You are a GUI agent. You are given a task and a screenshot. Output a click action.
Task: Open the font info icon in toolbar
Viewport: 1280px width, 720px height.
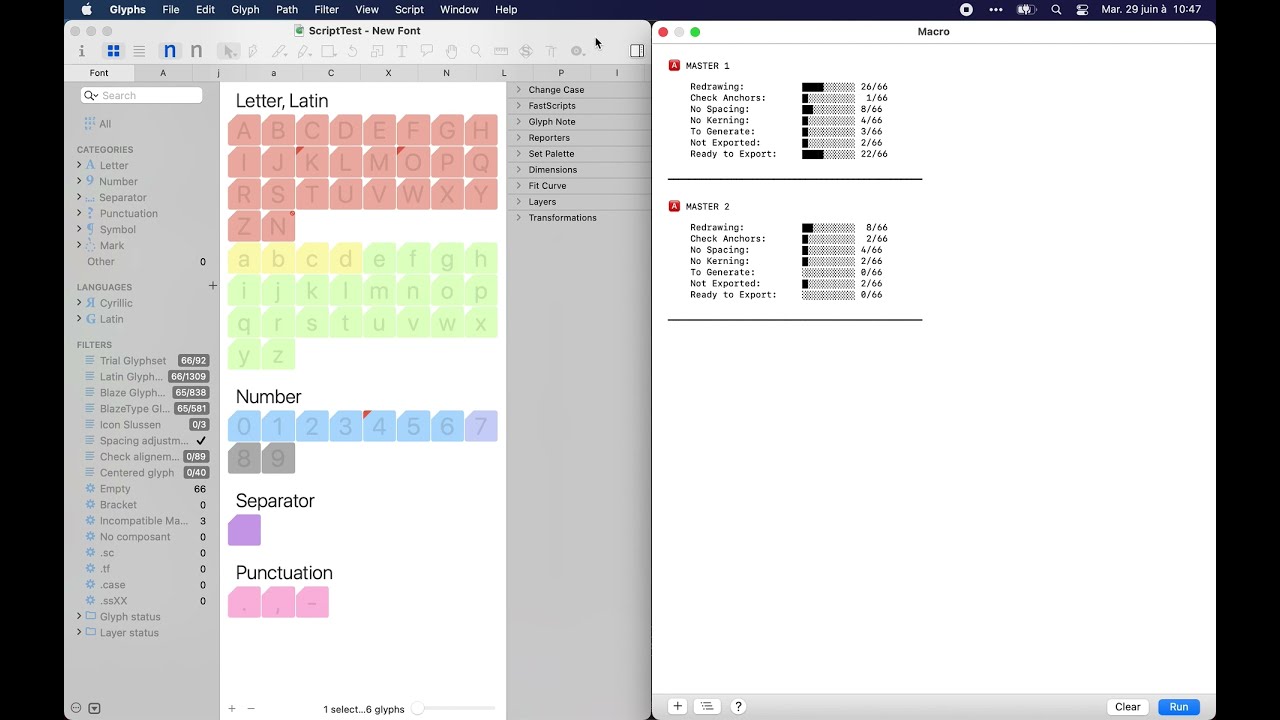[x=82, y=51]
